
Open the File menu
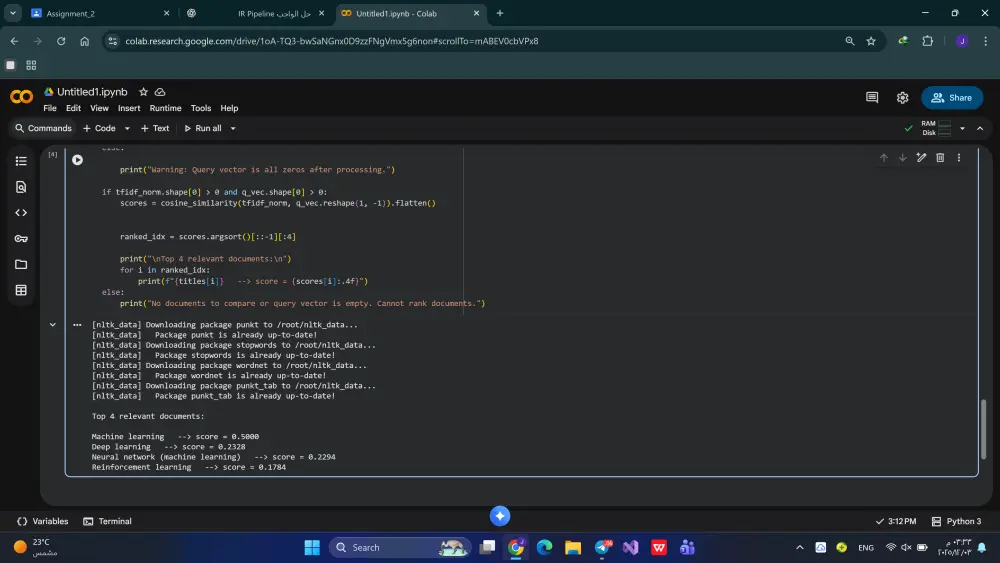tap(50, 108)
